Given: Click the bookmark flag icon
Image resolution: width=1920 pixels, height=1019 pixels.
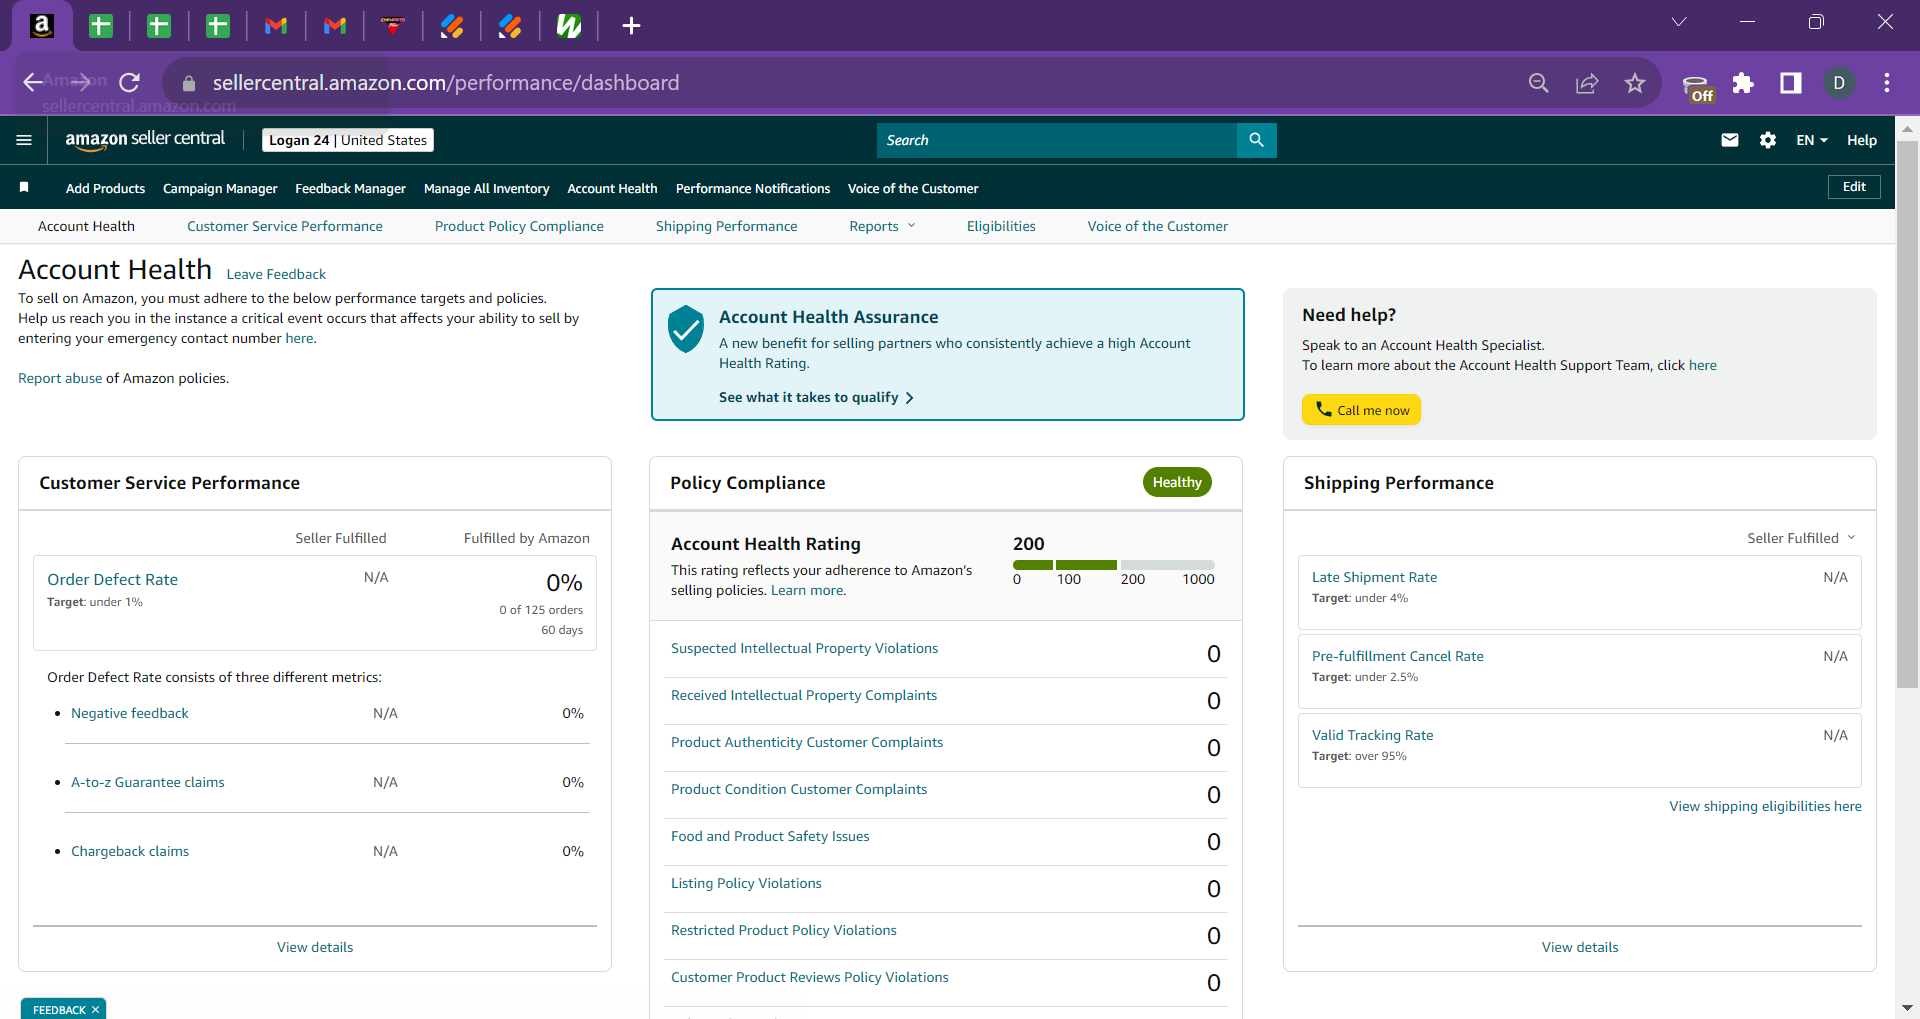Looking at the screenshot, I should (x=24, y=187).
